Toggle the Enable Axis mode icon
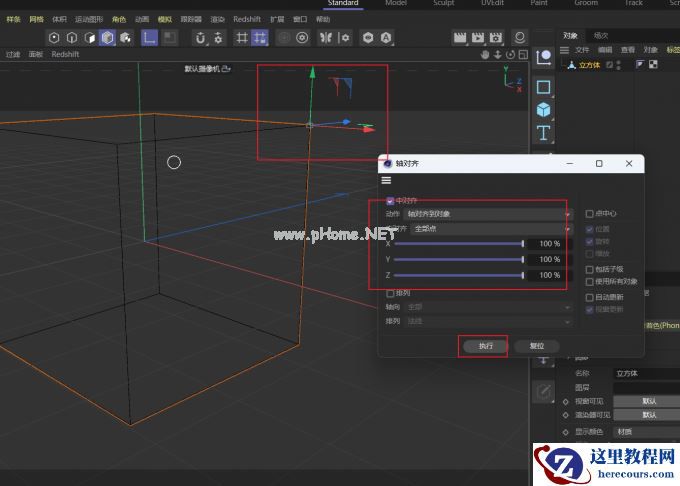Image resolution: width=680 pixels, height=486 pixels. (x=150, y=38)
